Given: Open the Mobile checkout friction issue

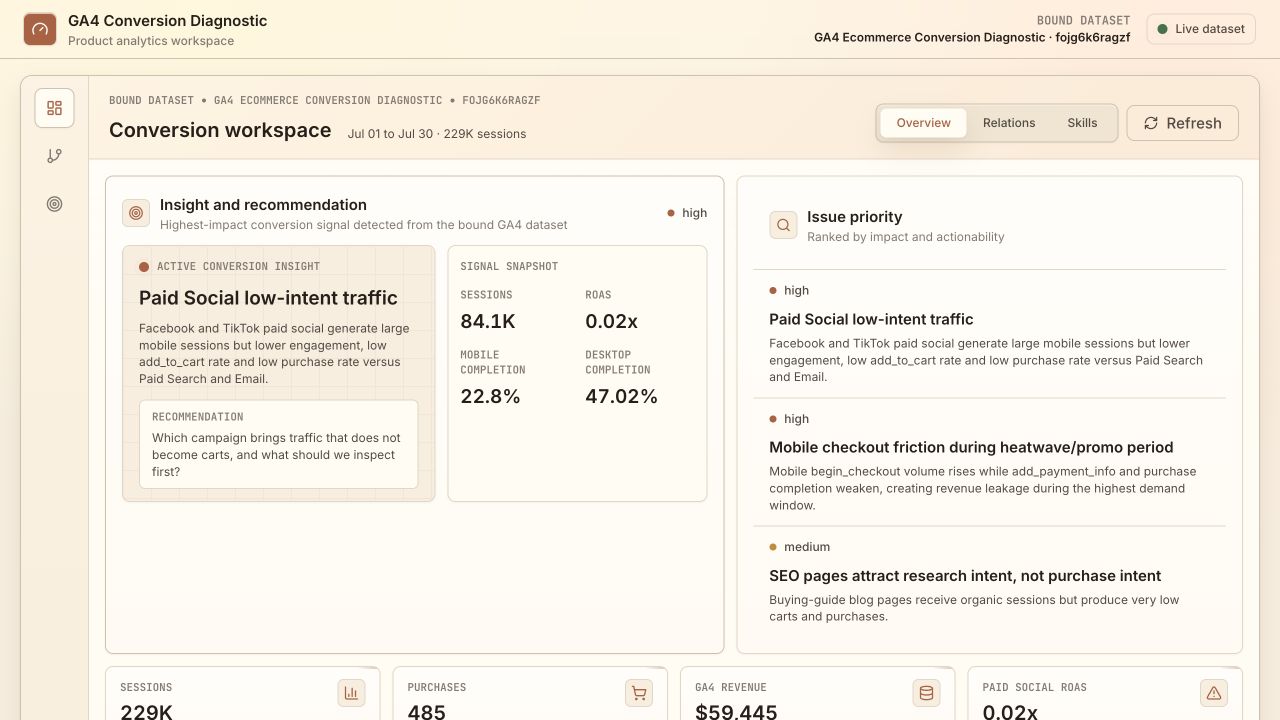Looking at the screenshot, I should pos(990,462).
